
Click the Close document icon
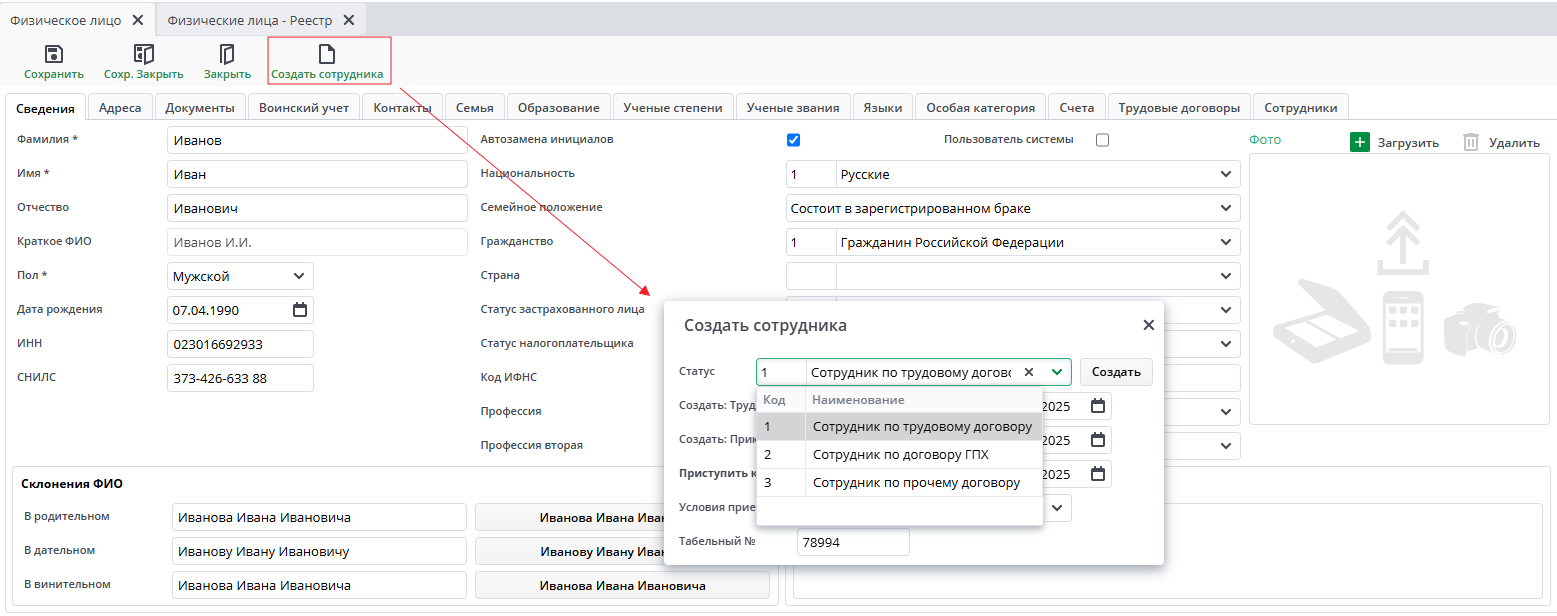point(227,54)
